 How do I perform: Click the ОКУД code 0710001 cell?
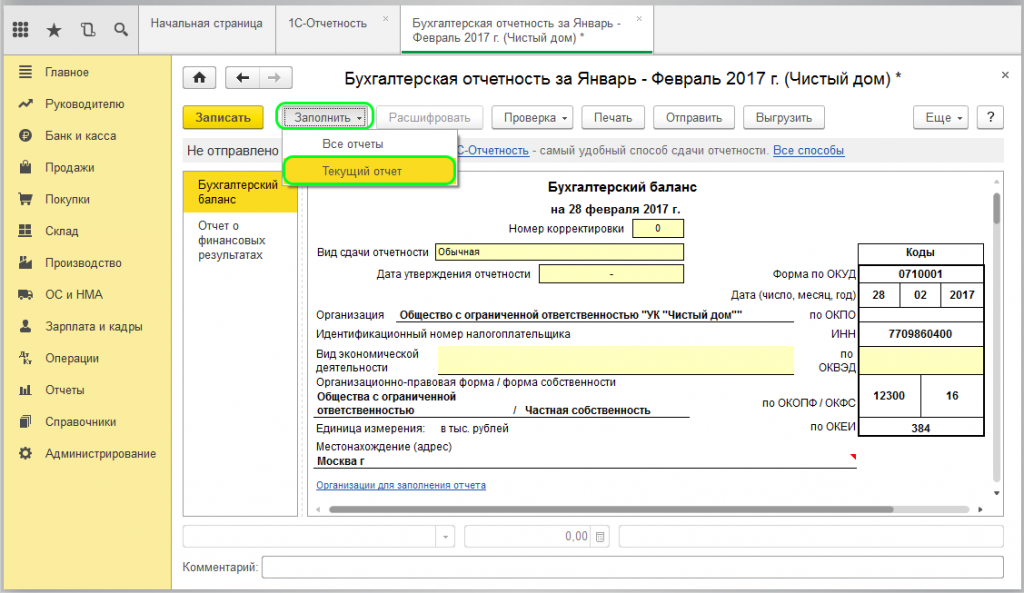(921, 274)
